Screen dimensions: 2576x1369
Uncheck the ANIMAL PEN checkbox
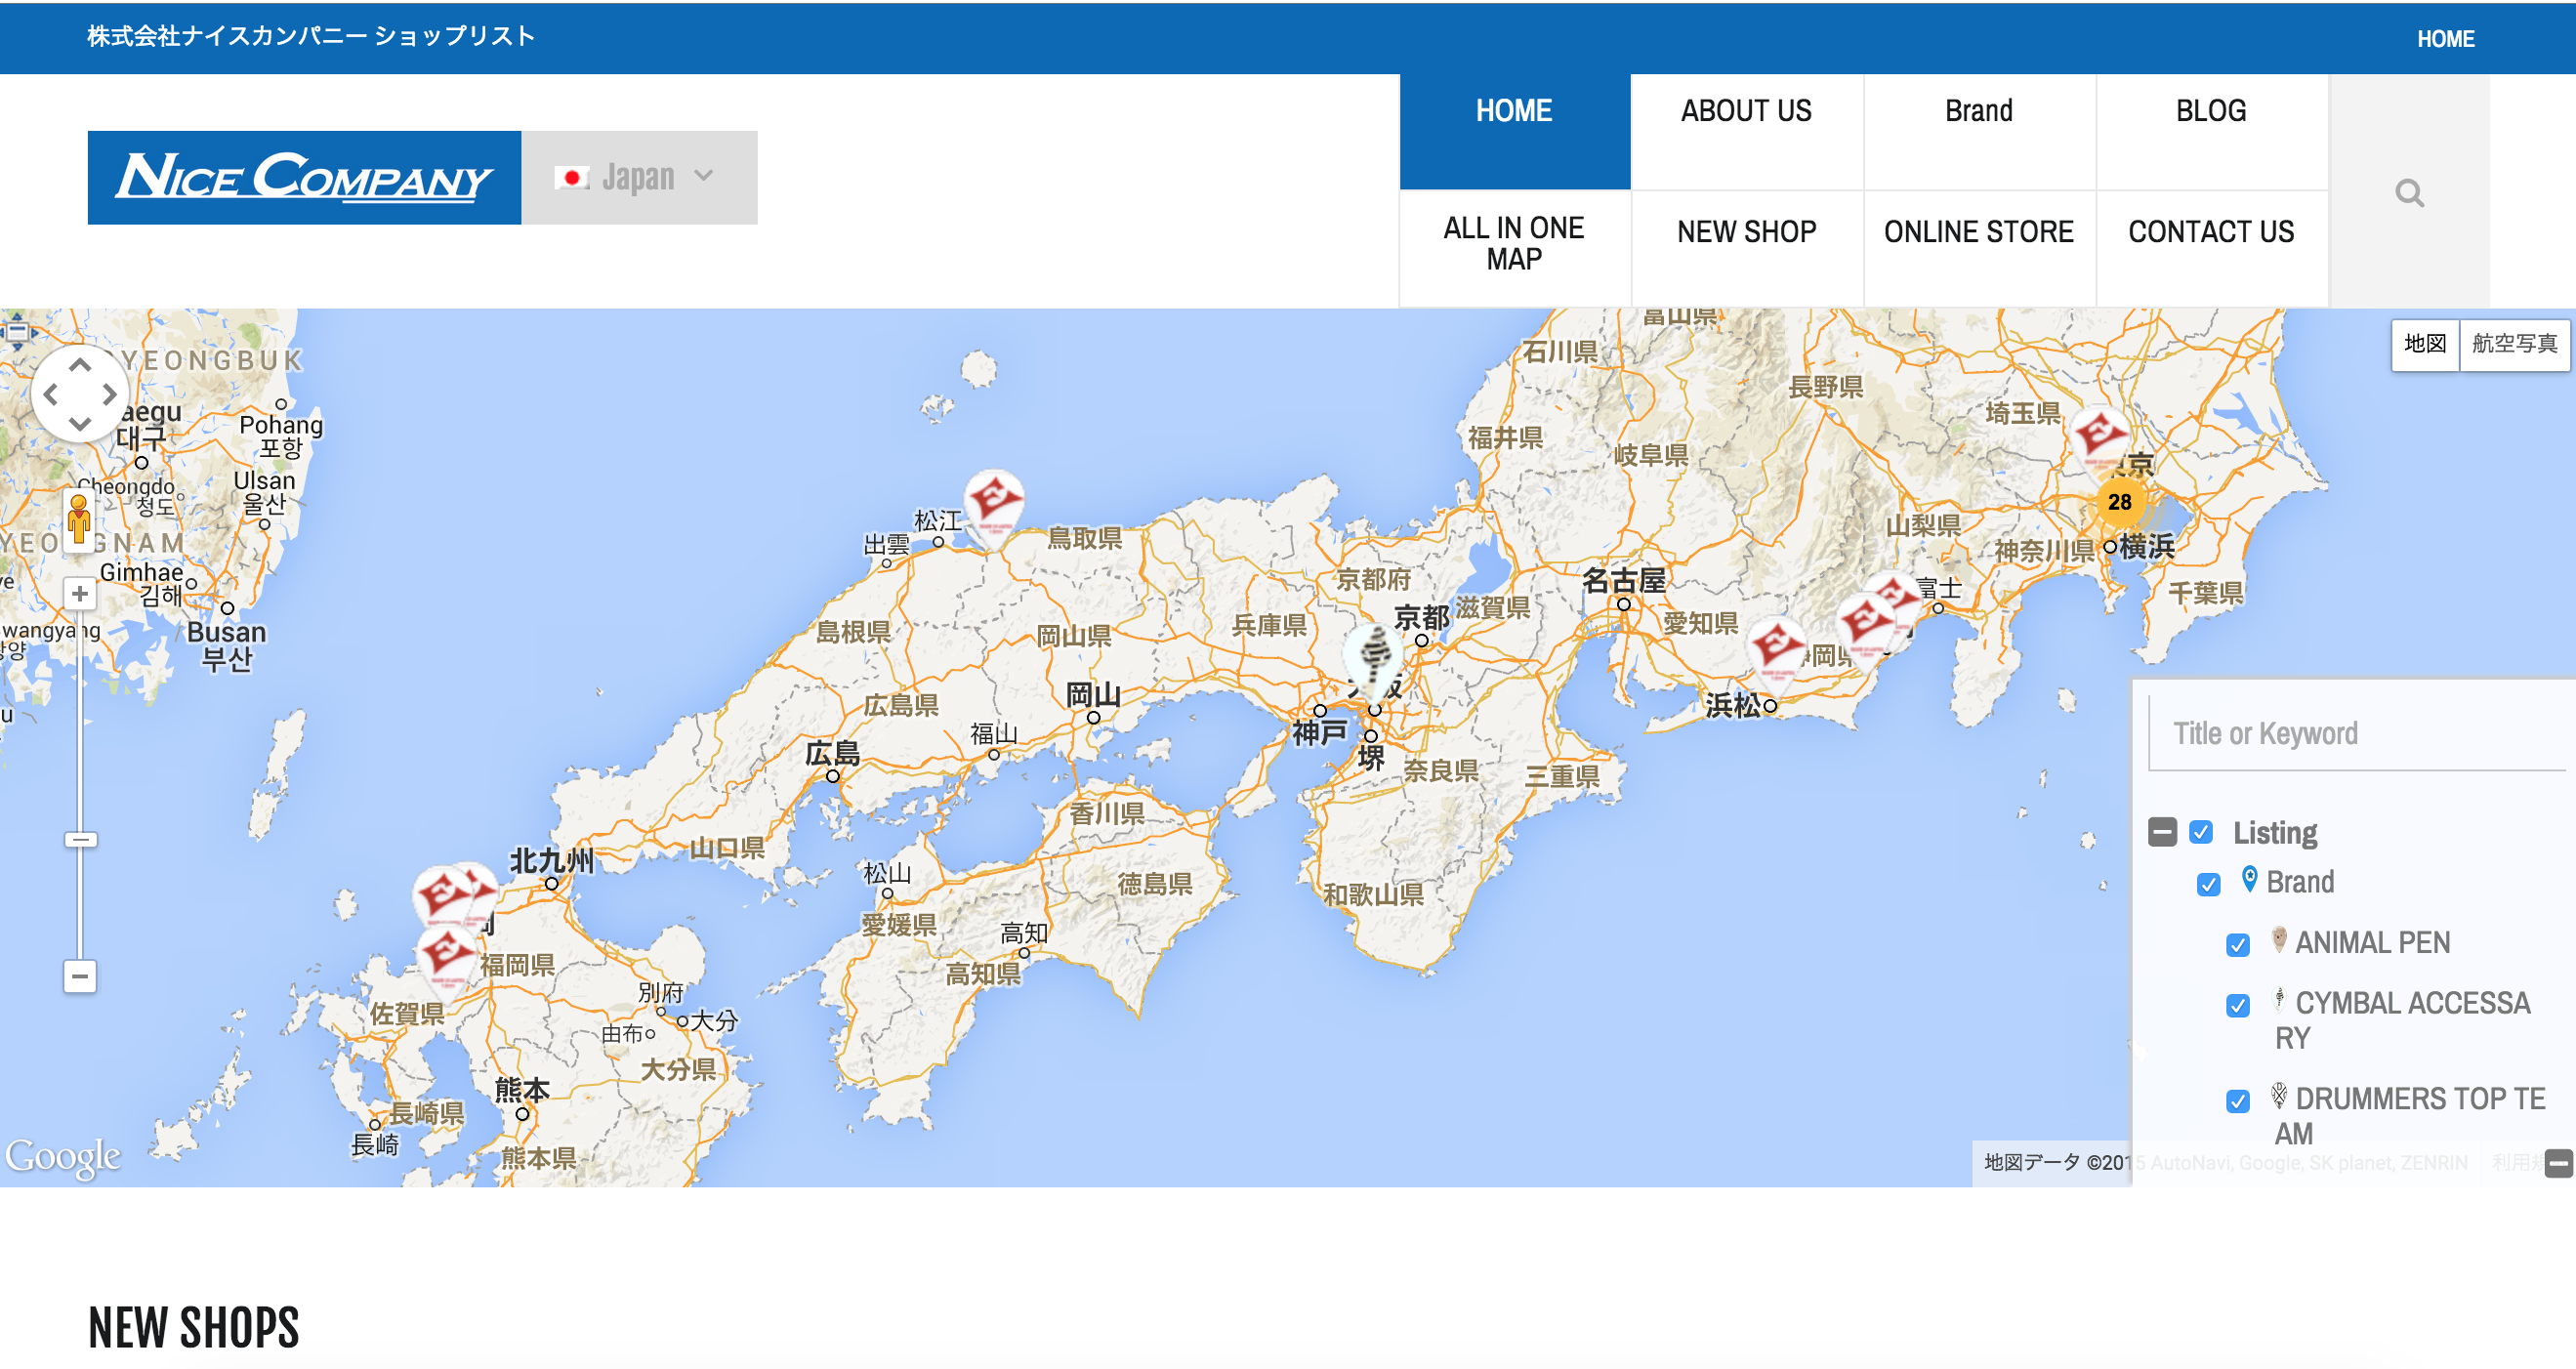point(2238,945)
